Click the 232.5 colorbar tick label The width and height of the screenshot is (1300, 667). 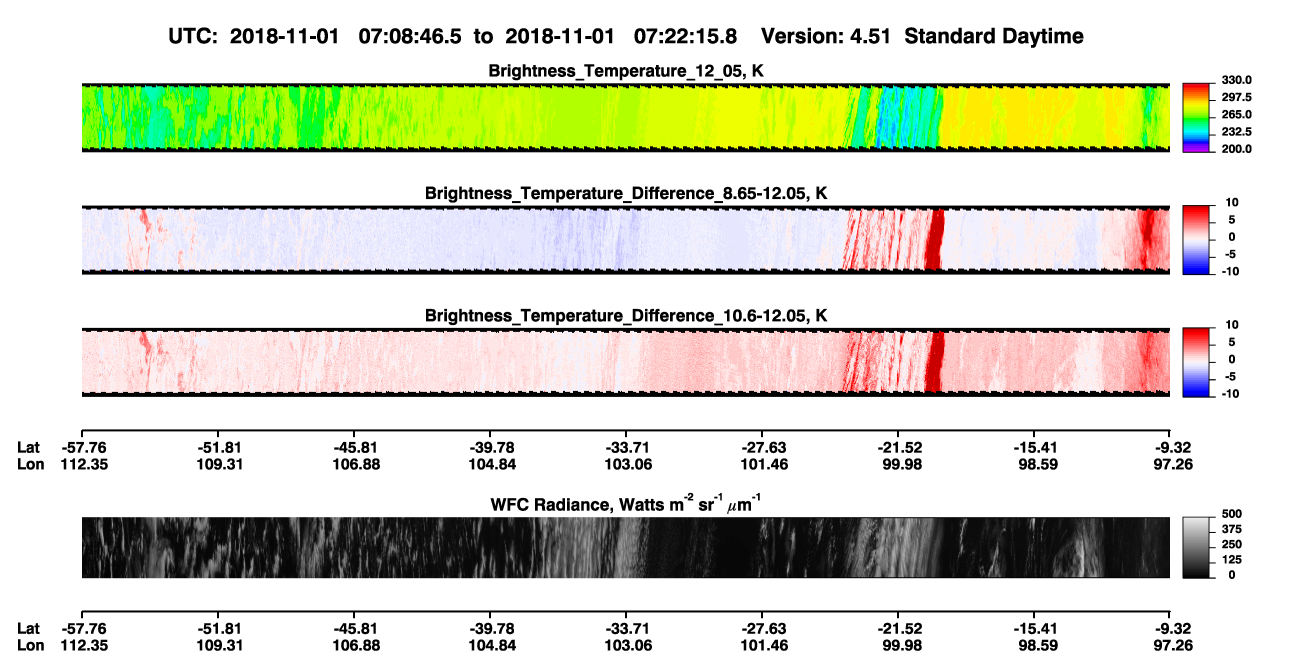(1236, 131)
